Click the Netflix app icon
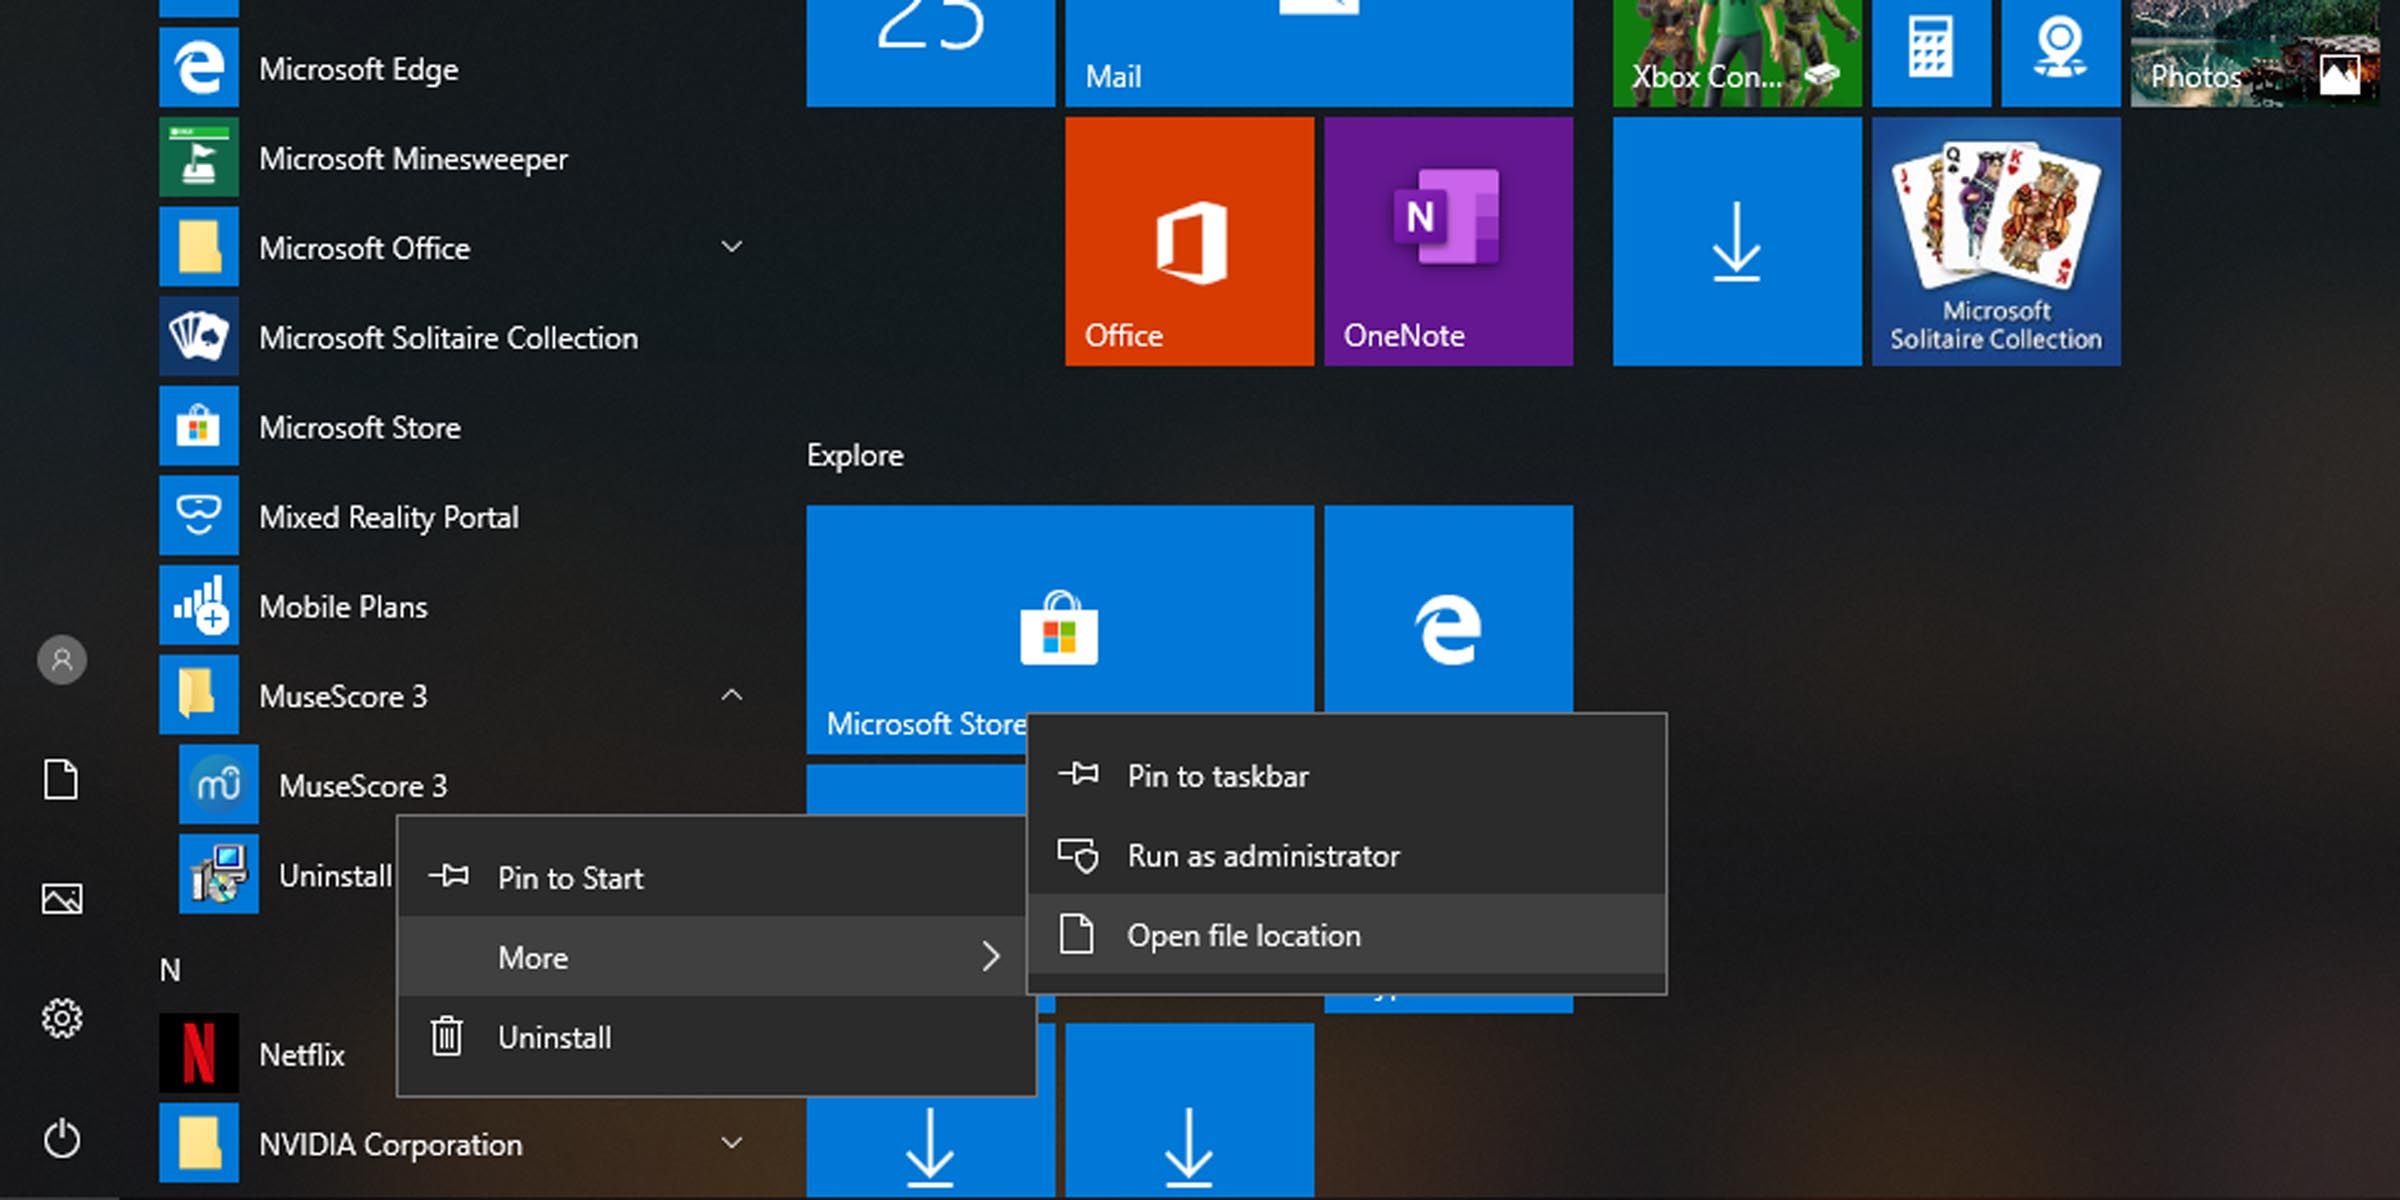The width and height of the screenshot is (2400, 1200). 198,1053
